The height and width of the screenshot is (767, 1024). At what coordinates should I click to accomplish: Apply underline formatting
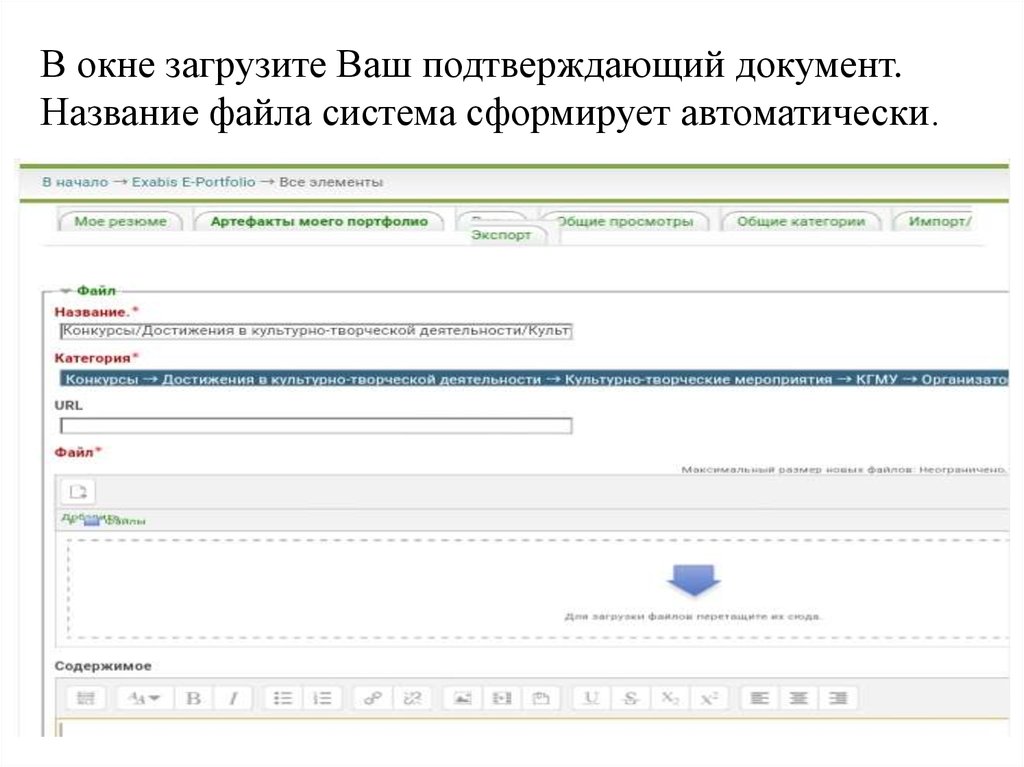coord(591,698)
